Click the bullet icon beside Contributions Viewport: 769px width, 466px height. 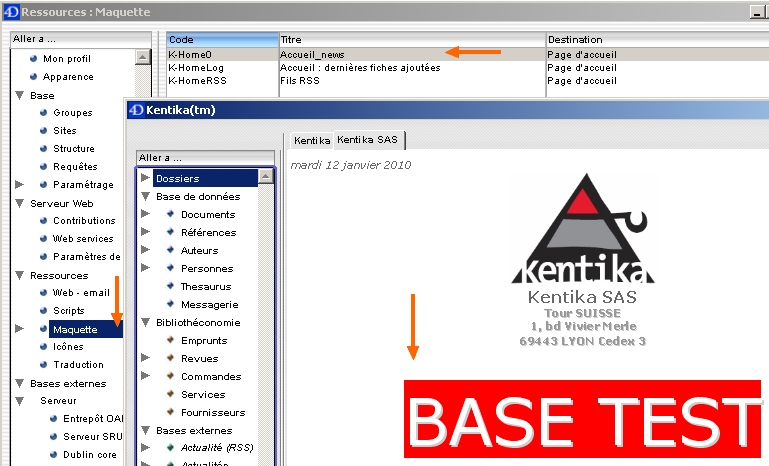pos(44,220)
